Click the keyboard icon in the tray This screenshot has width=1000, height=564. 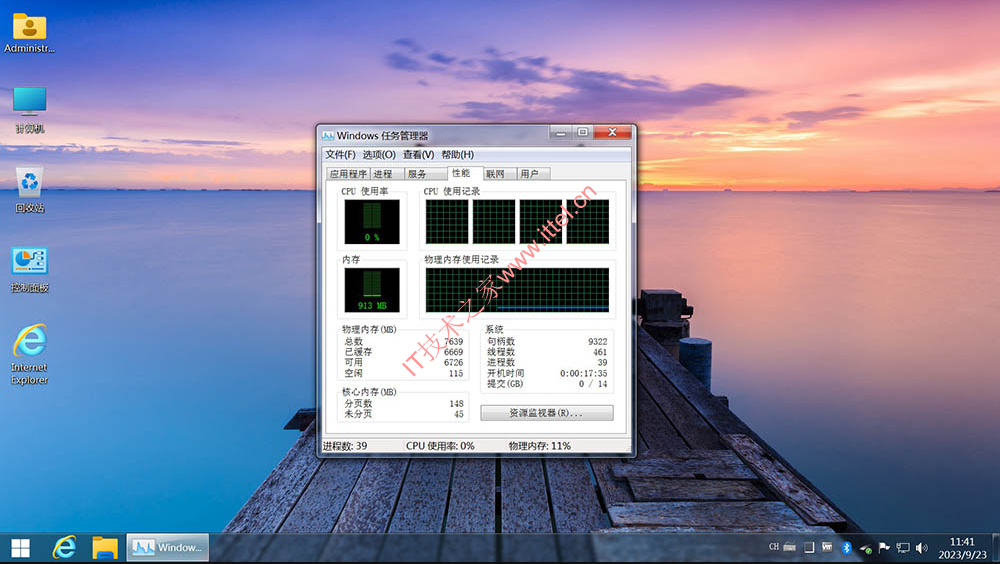790,547
